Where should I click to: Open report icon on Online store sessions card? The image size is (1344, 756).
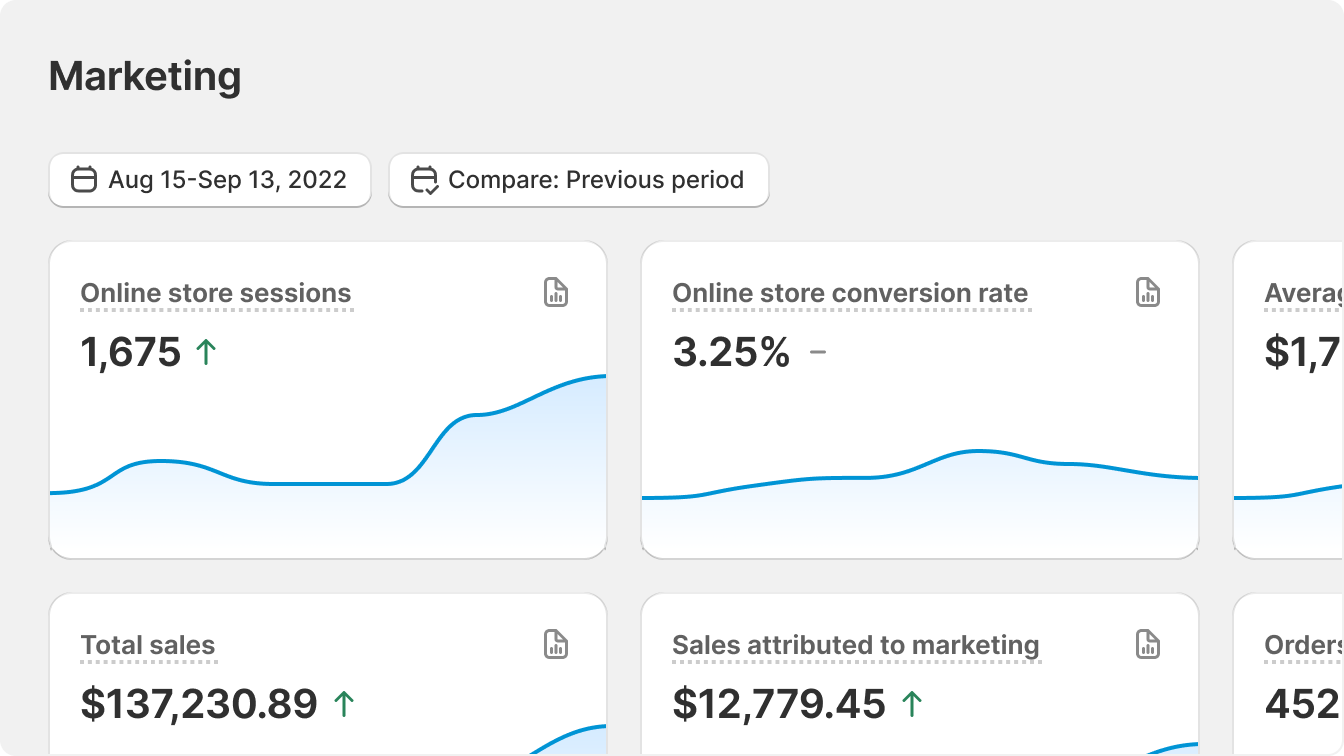coord(556,292)
